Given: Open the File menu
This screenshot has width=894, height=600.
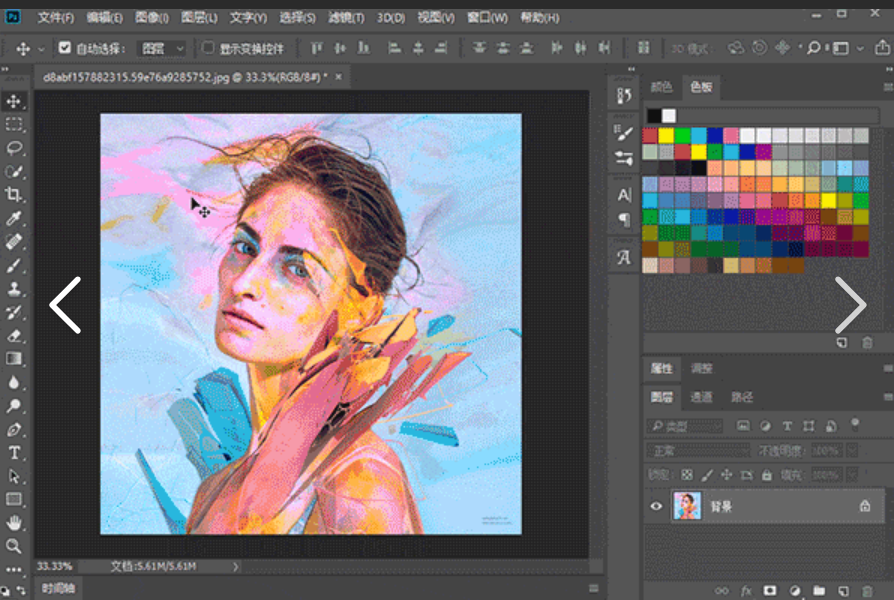Looking at the screenshot, I should 55,18.
